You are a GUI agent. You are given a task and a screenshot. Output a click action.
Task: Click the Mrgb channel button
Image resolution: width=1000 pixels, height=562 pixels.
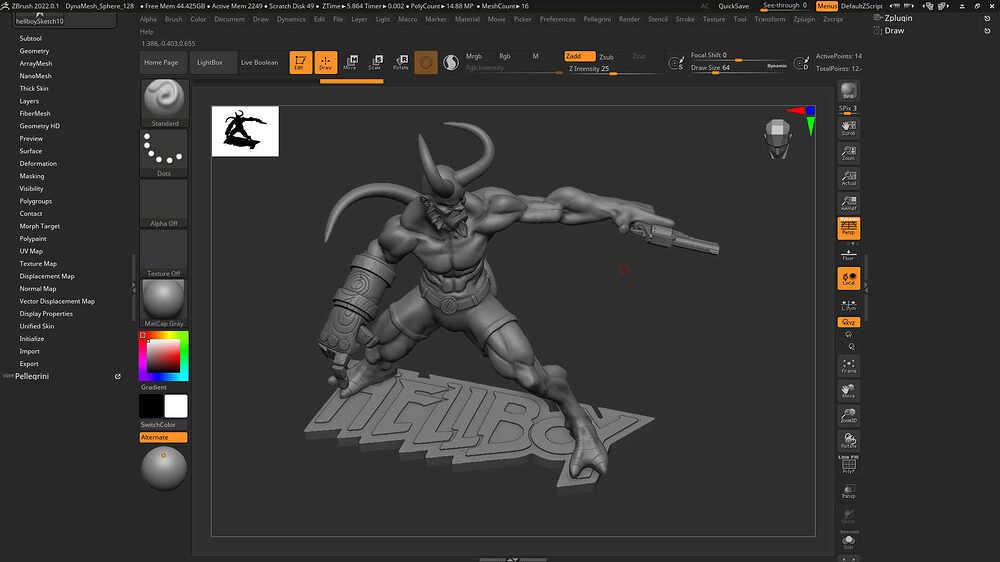point(474,56)
